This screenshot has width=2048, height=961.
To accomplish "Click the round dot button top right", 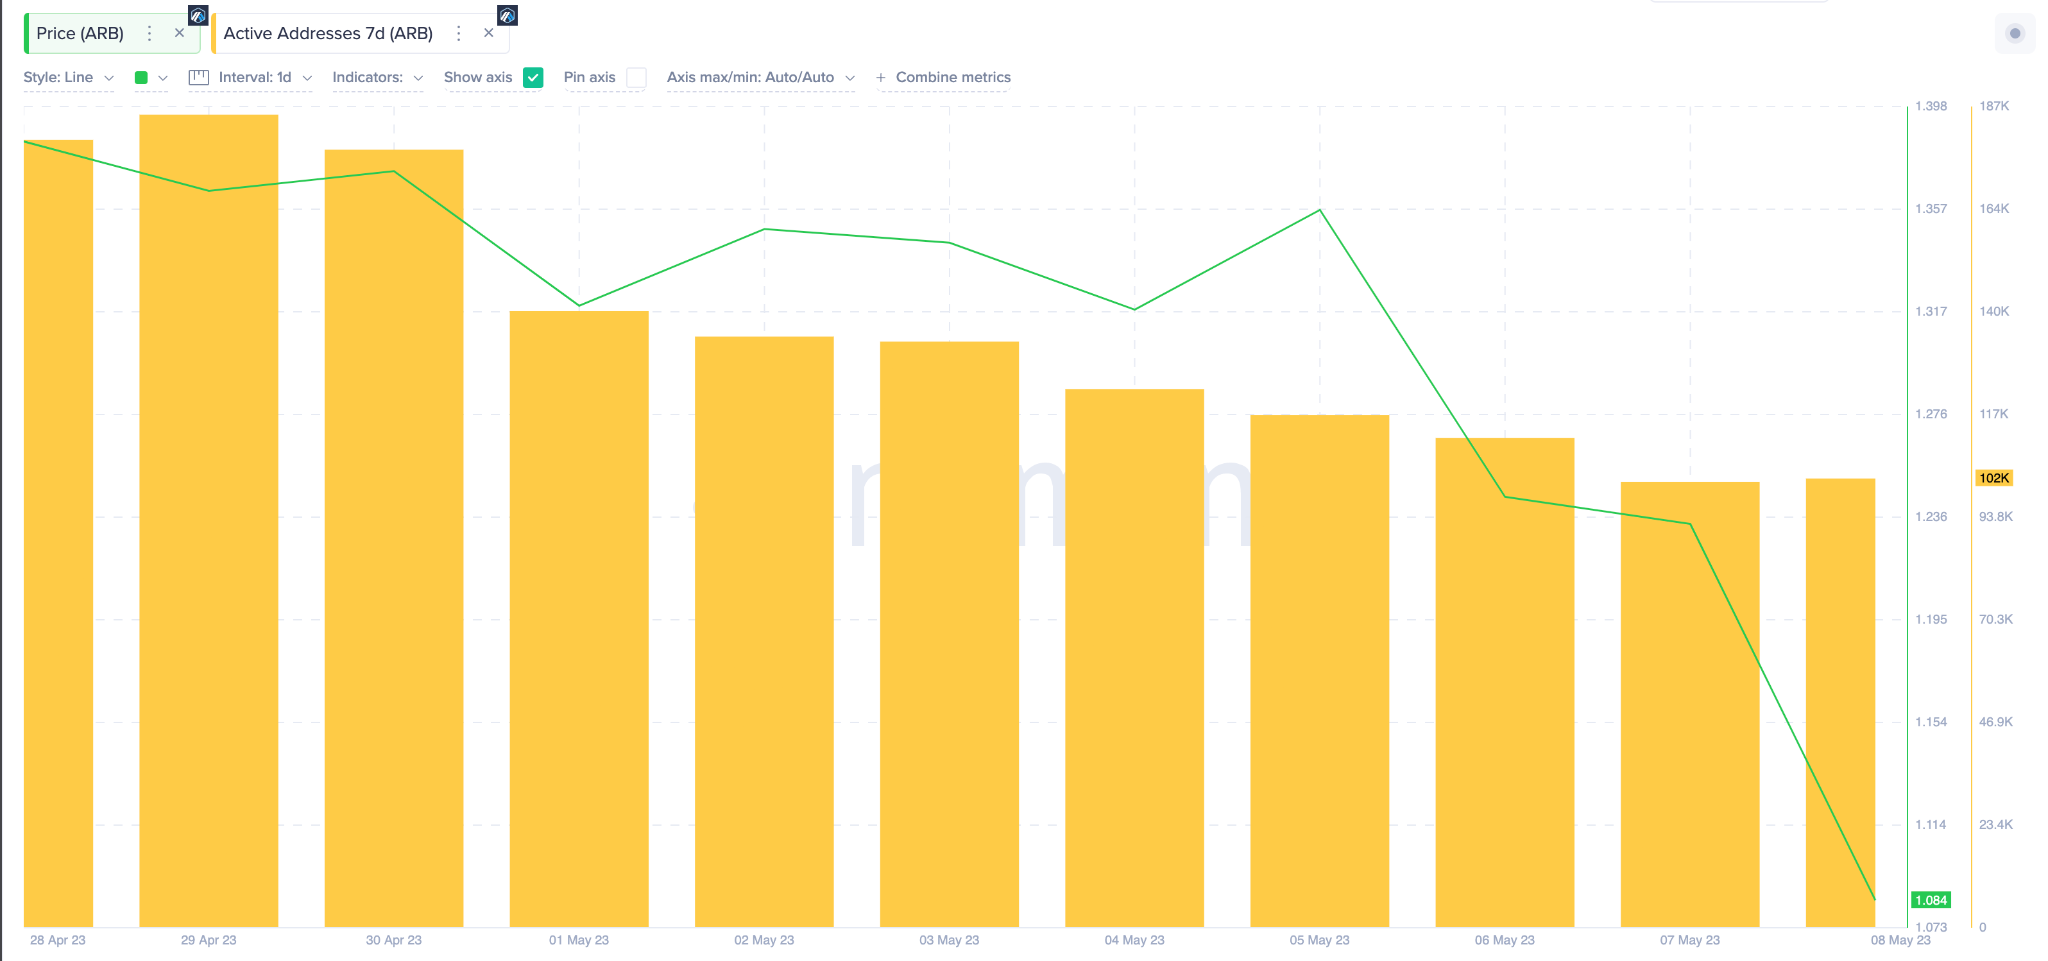I will (2015, 34).
